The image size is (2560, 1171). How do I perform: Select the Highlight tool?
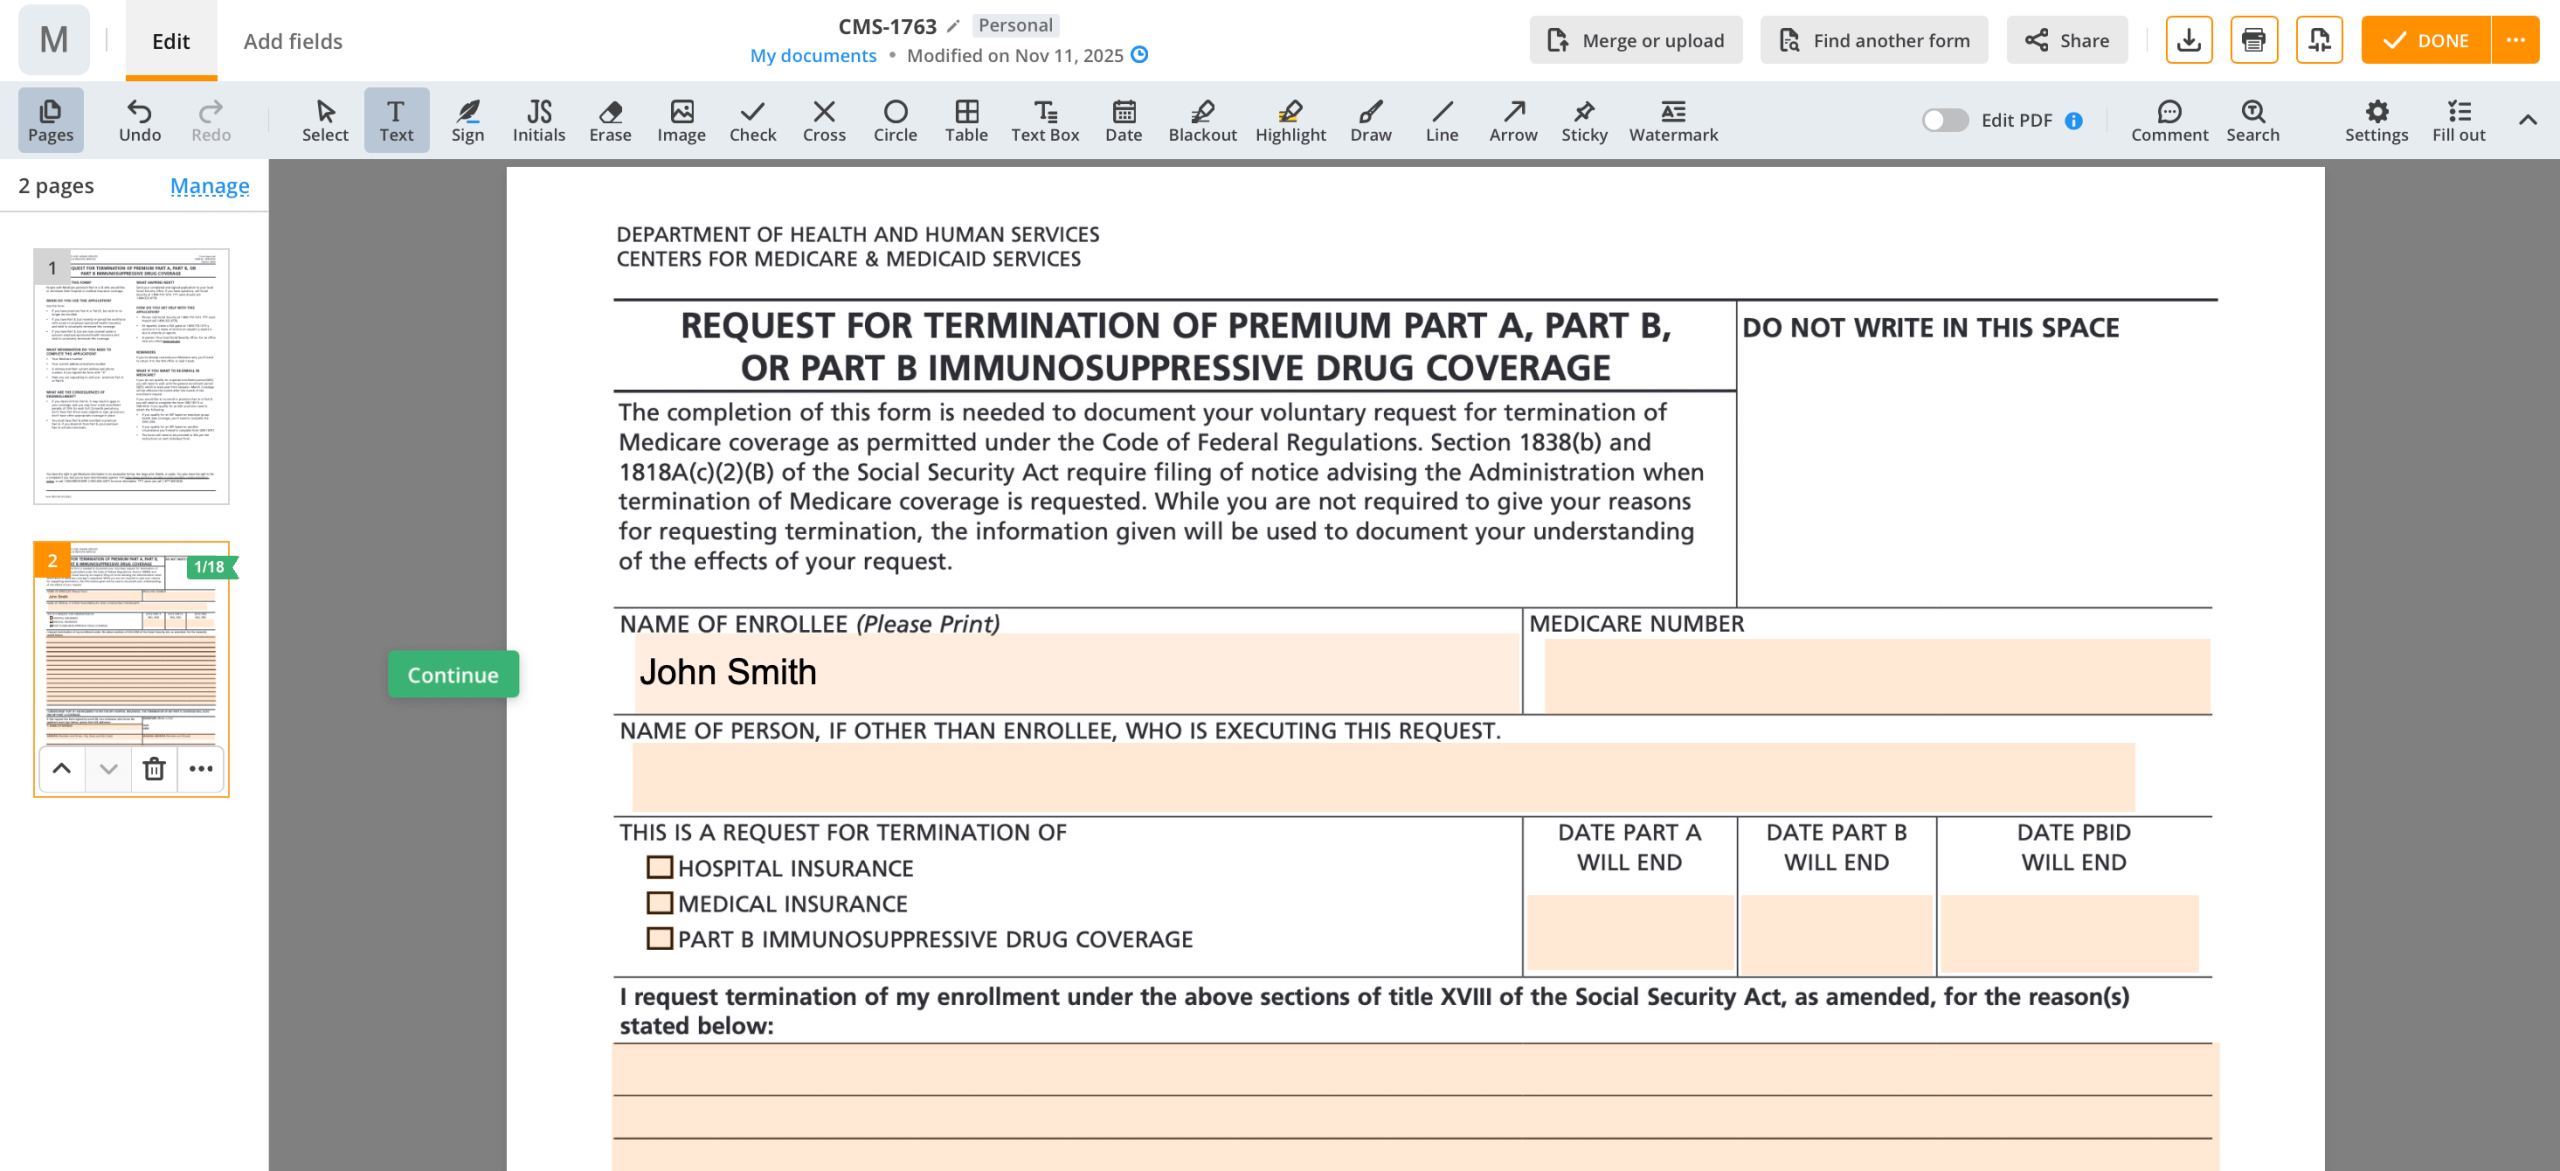(x=1290, y=120)
